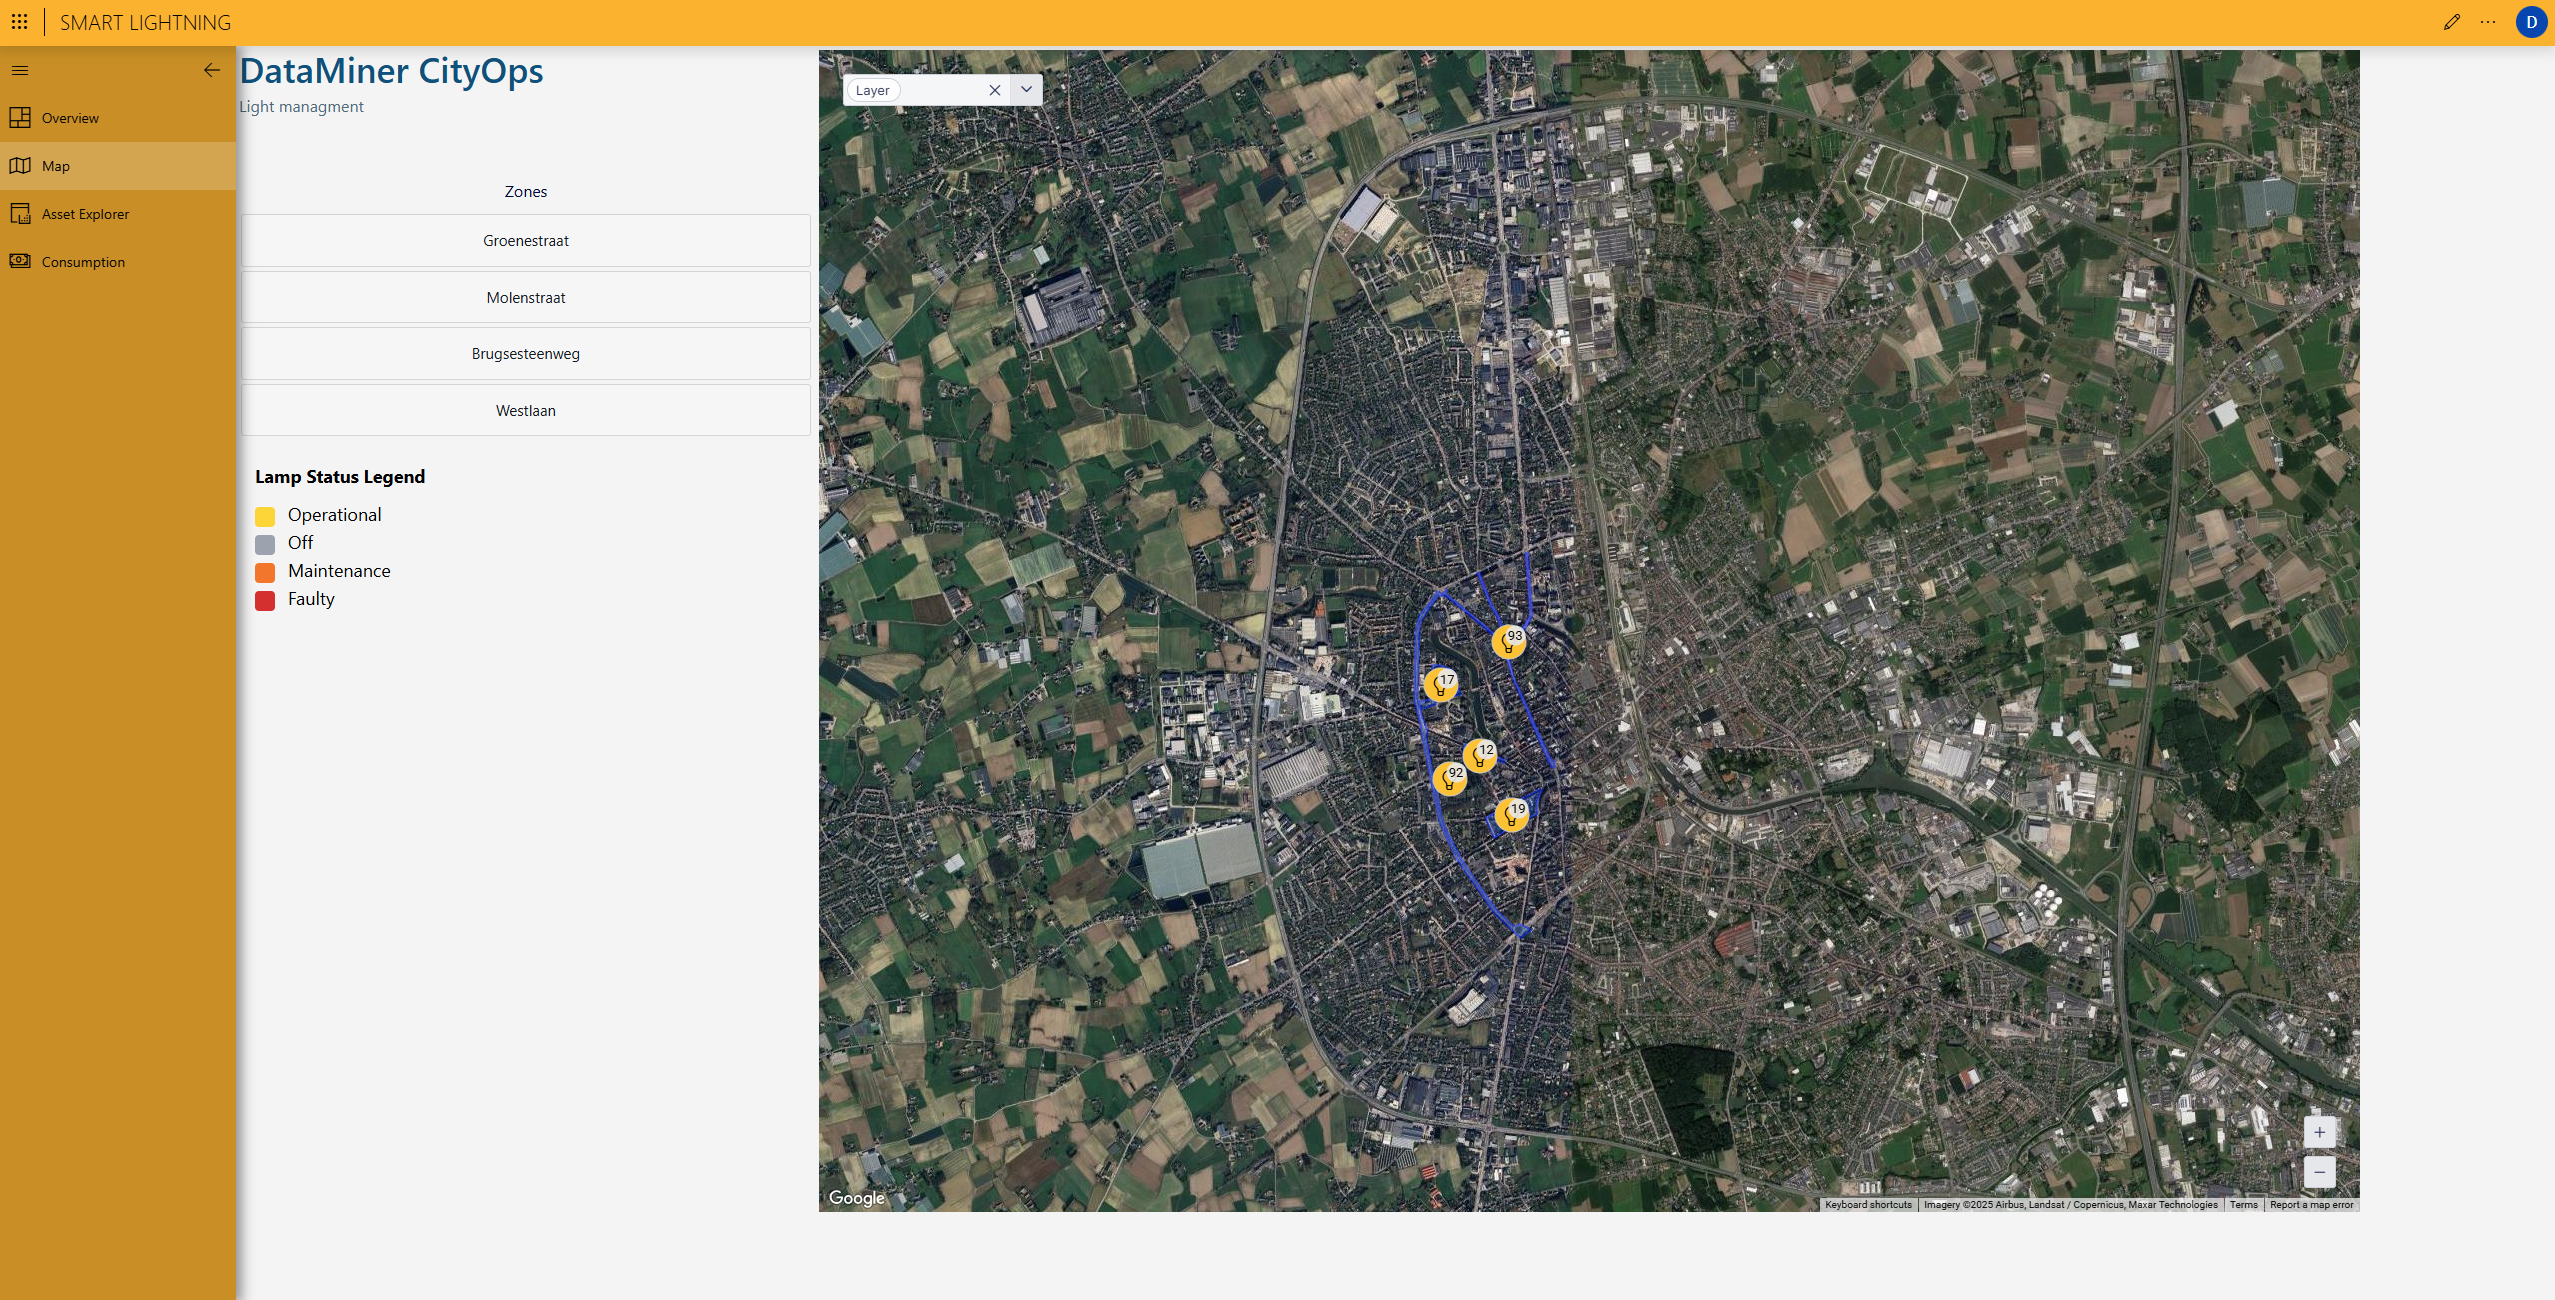Click the lamp cluster marker labeled 17

click(x=1440, y=685)
